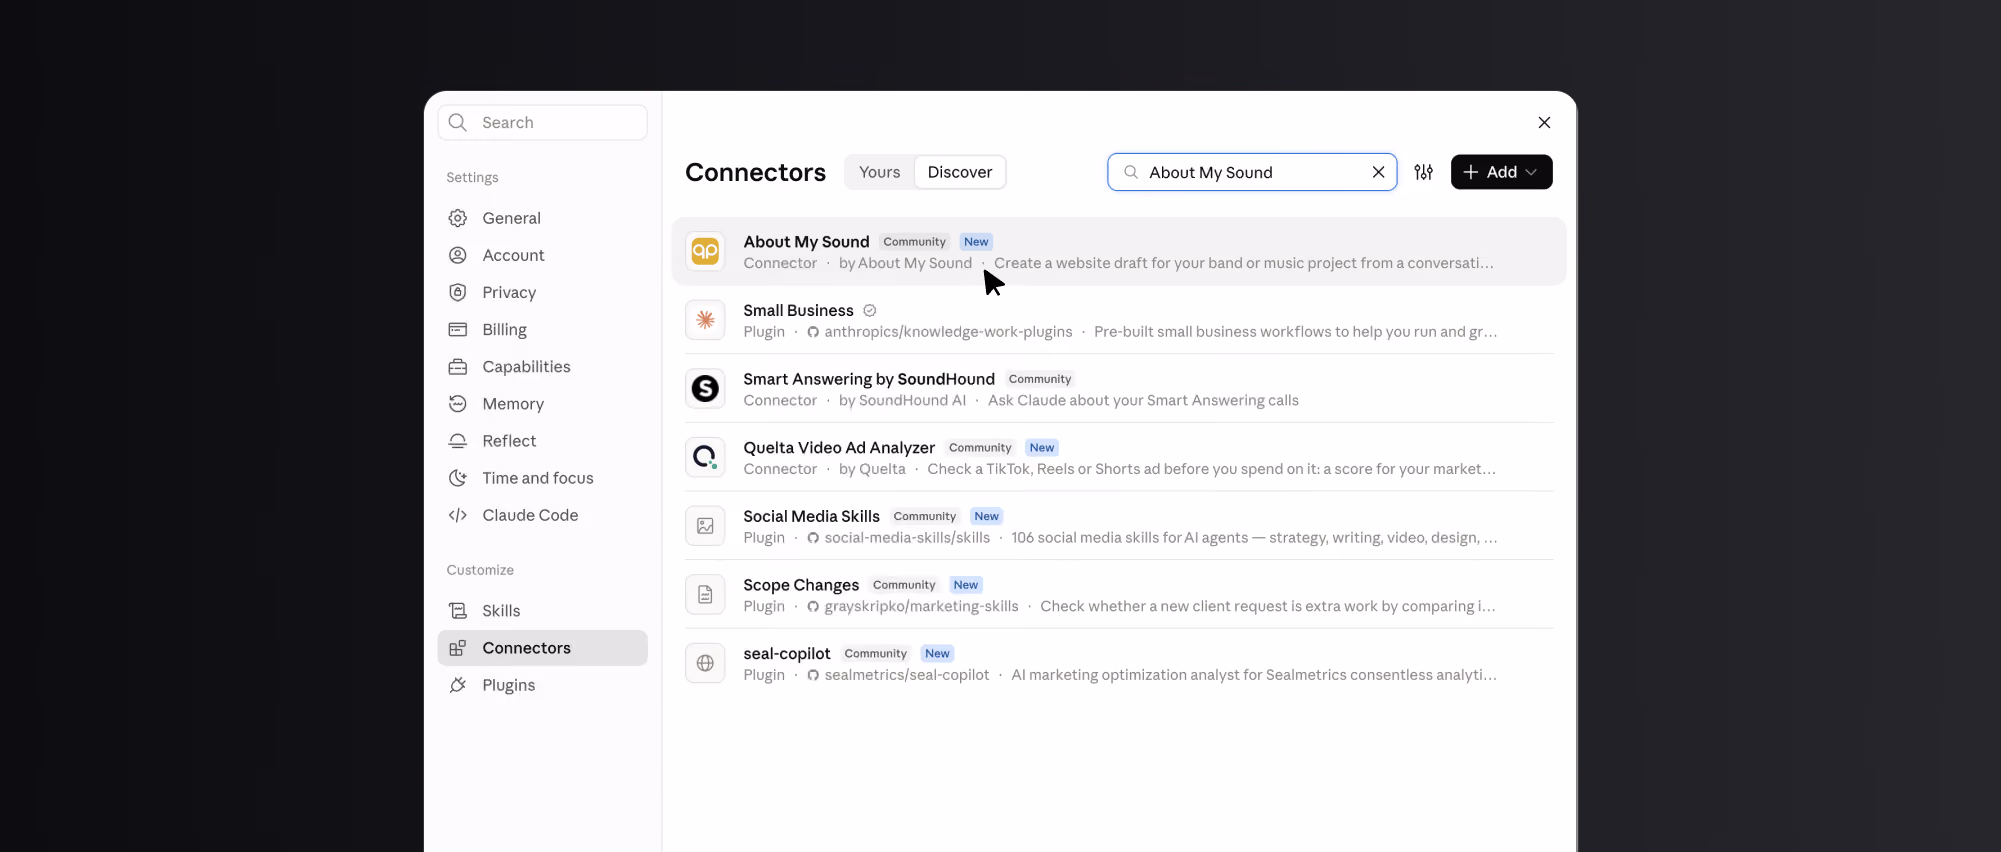Click the seal-copilot globe icon
2001x852 pixels.
[x=705, y=663]
